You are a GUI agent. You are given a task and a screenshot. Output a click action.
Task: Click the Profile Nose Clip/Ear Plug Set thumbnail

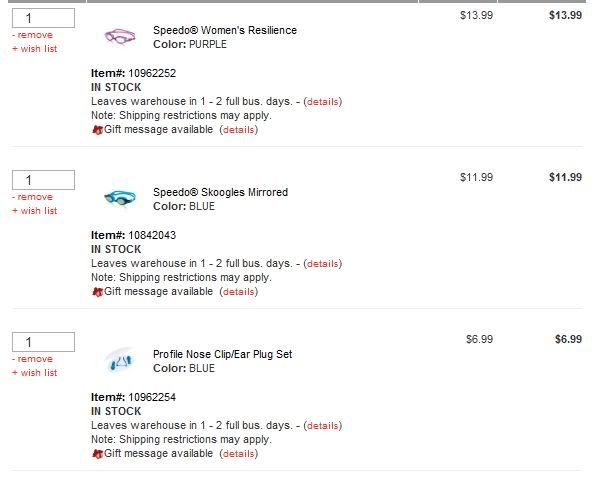(x=120, y=360)
